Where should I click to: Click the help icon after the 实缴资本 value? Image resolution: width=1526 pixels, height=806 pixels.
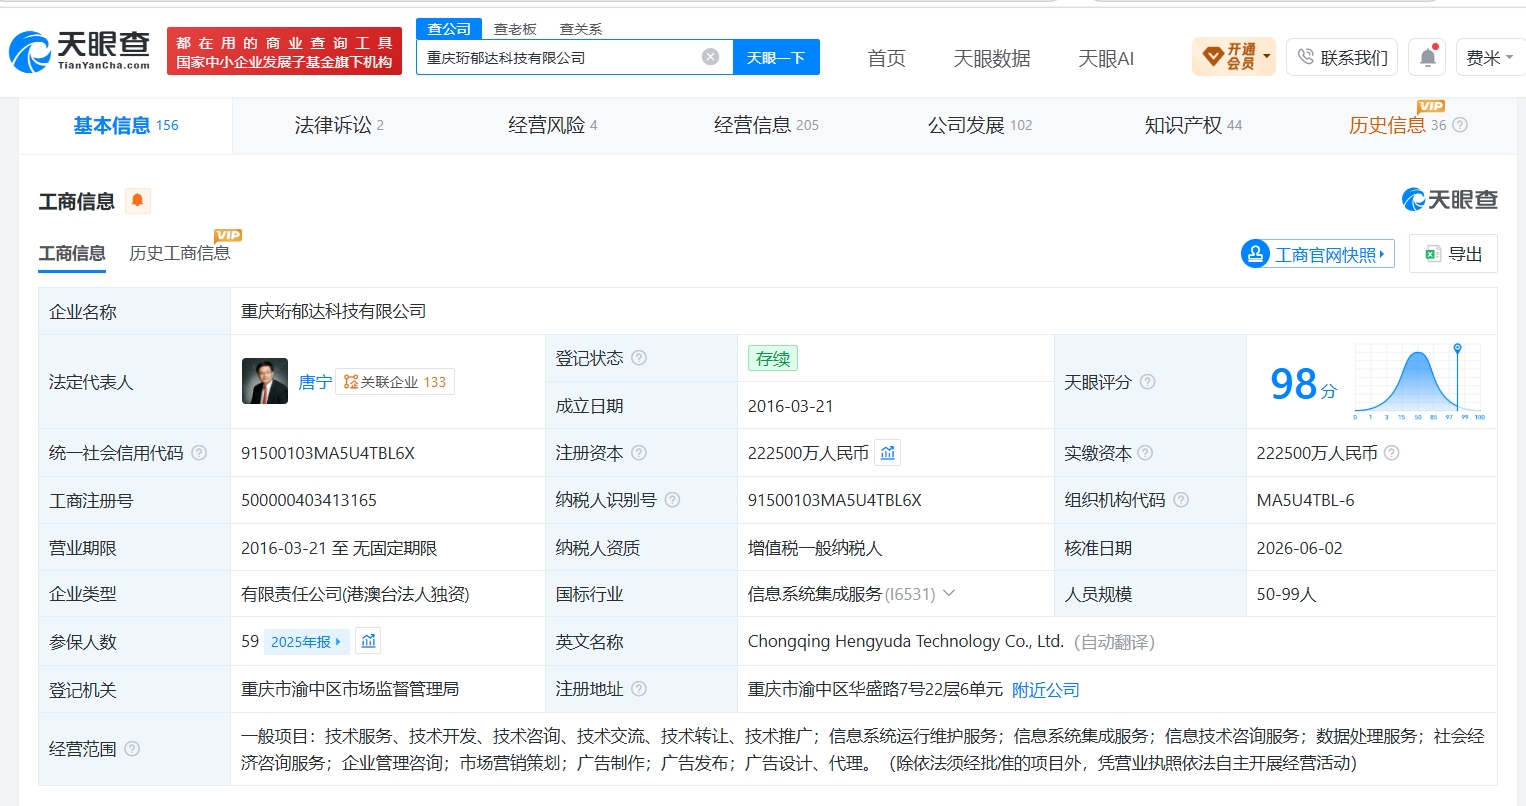[x=1391, y=453]
